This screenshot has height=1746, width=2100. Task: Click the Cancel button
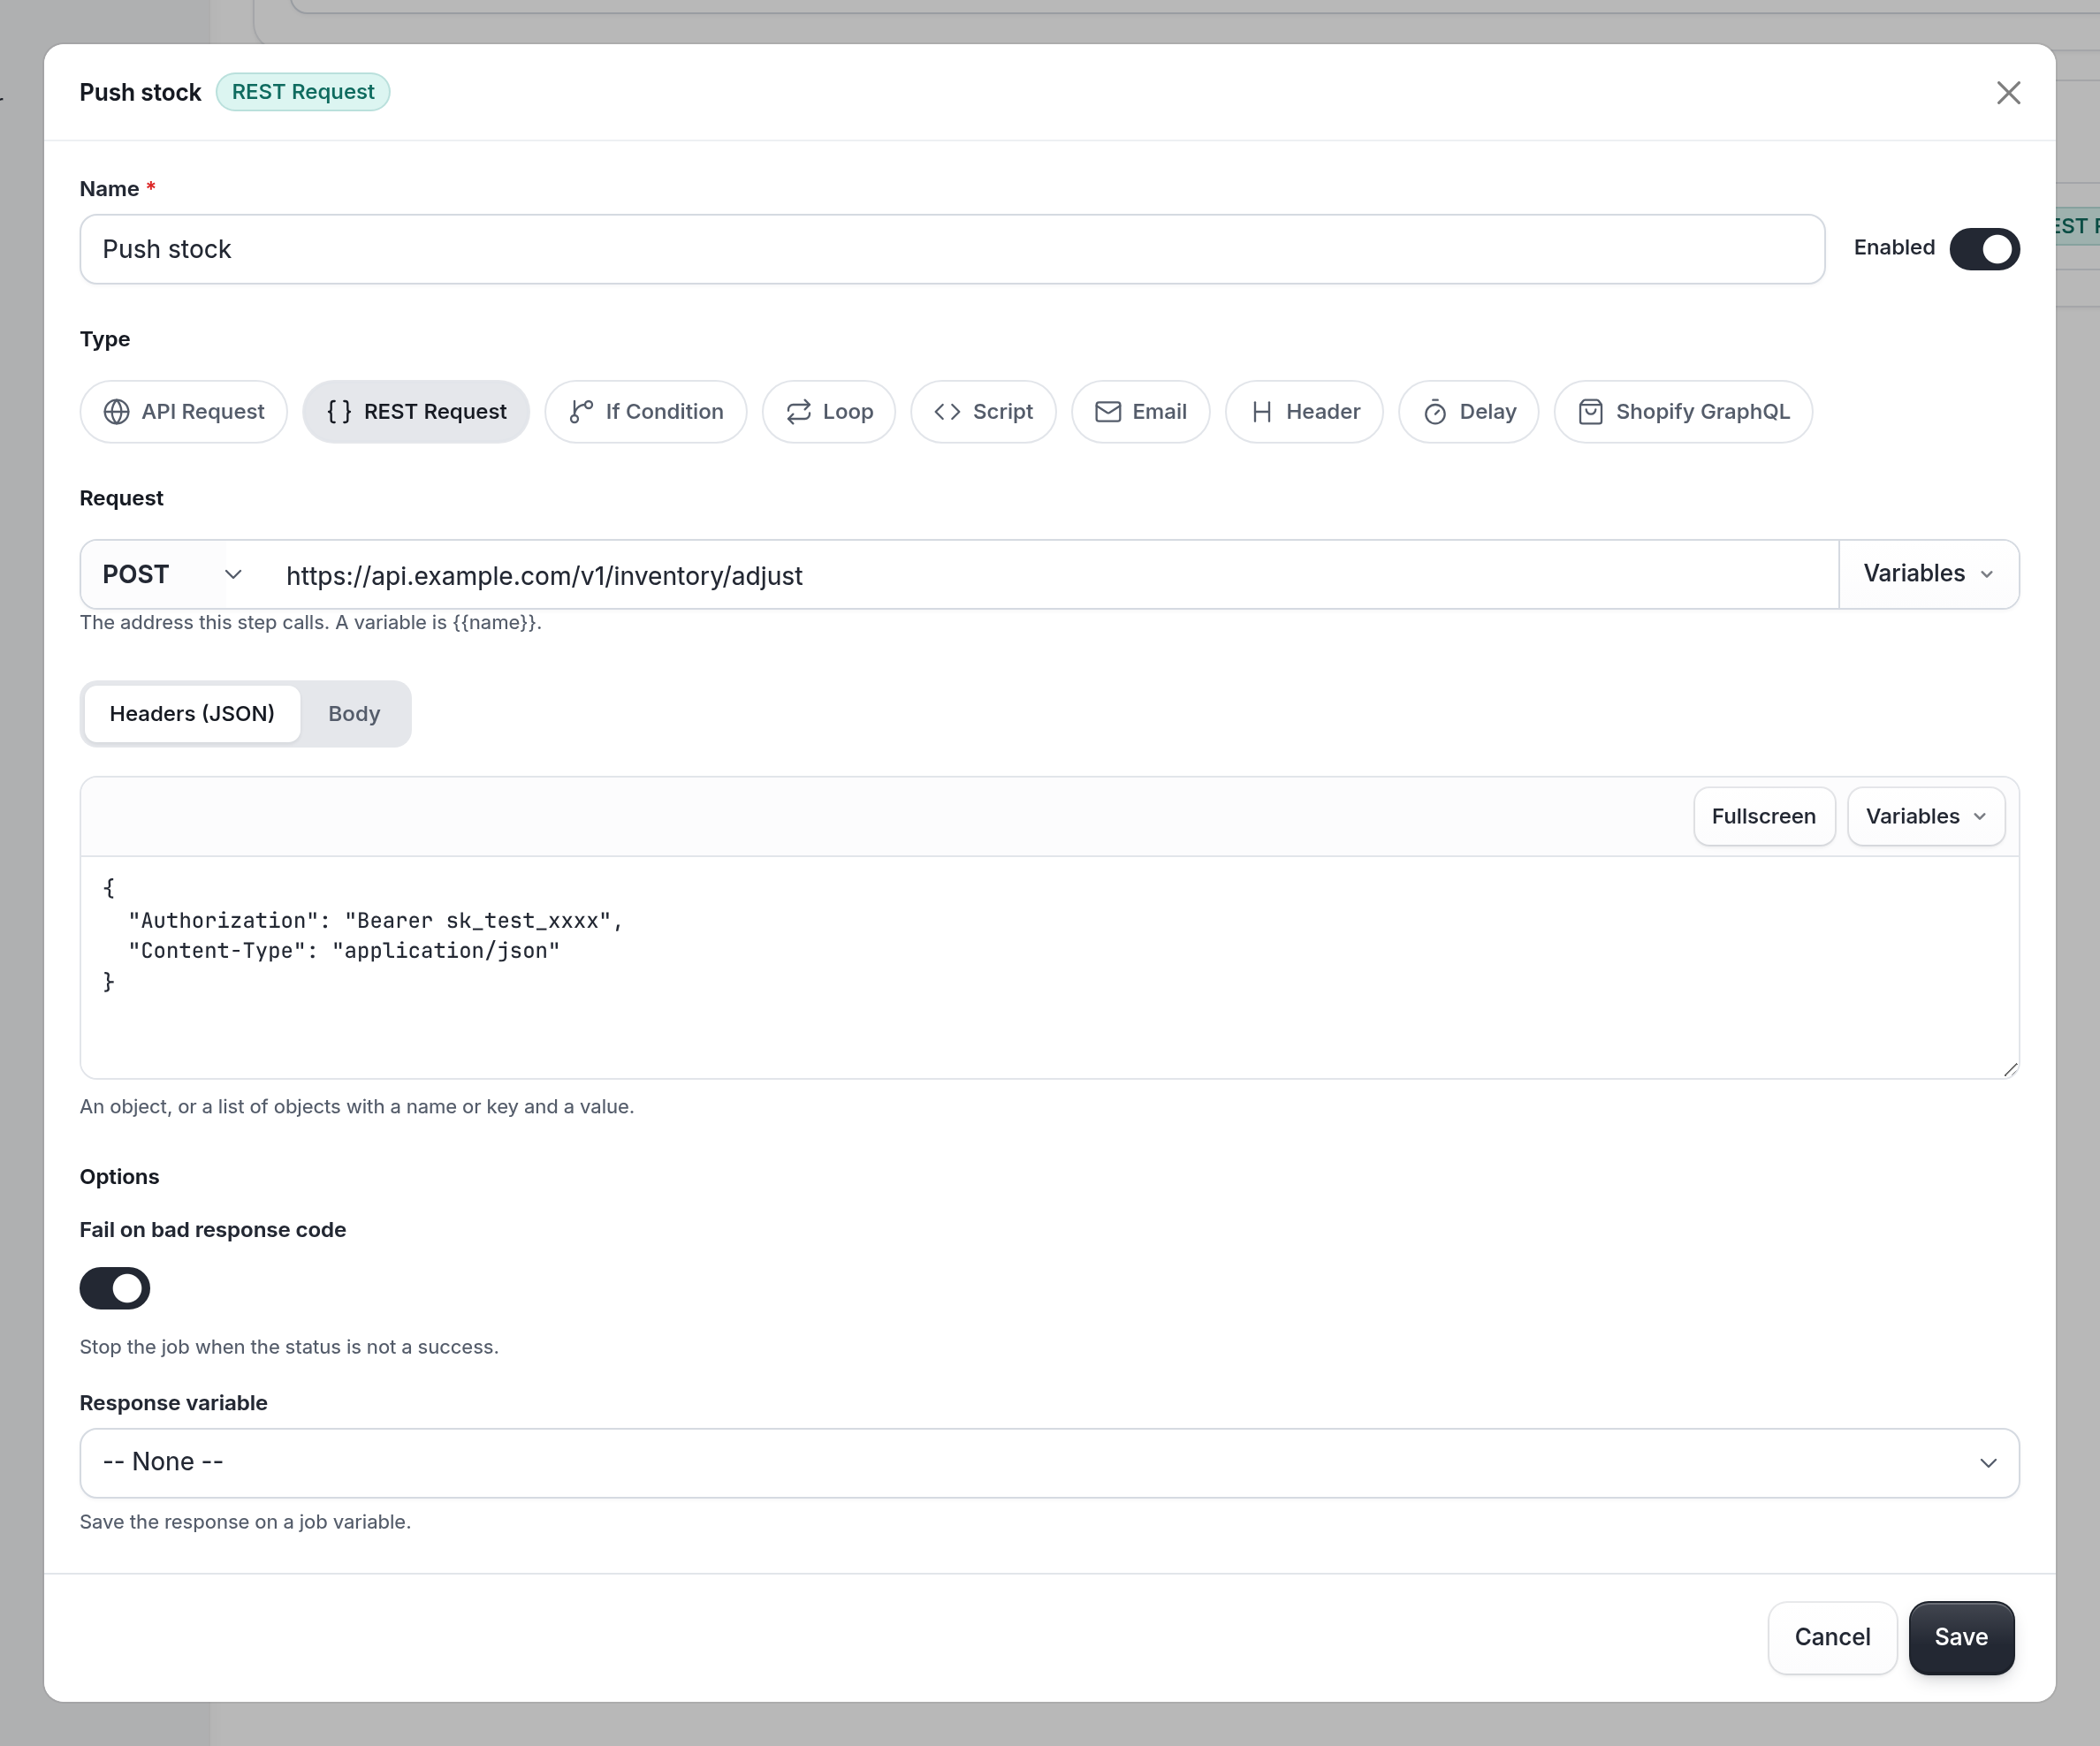click(x=1832, y=1637)
